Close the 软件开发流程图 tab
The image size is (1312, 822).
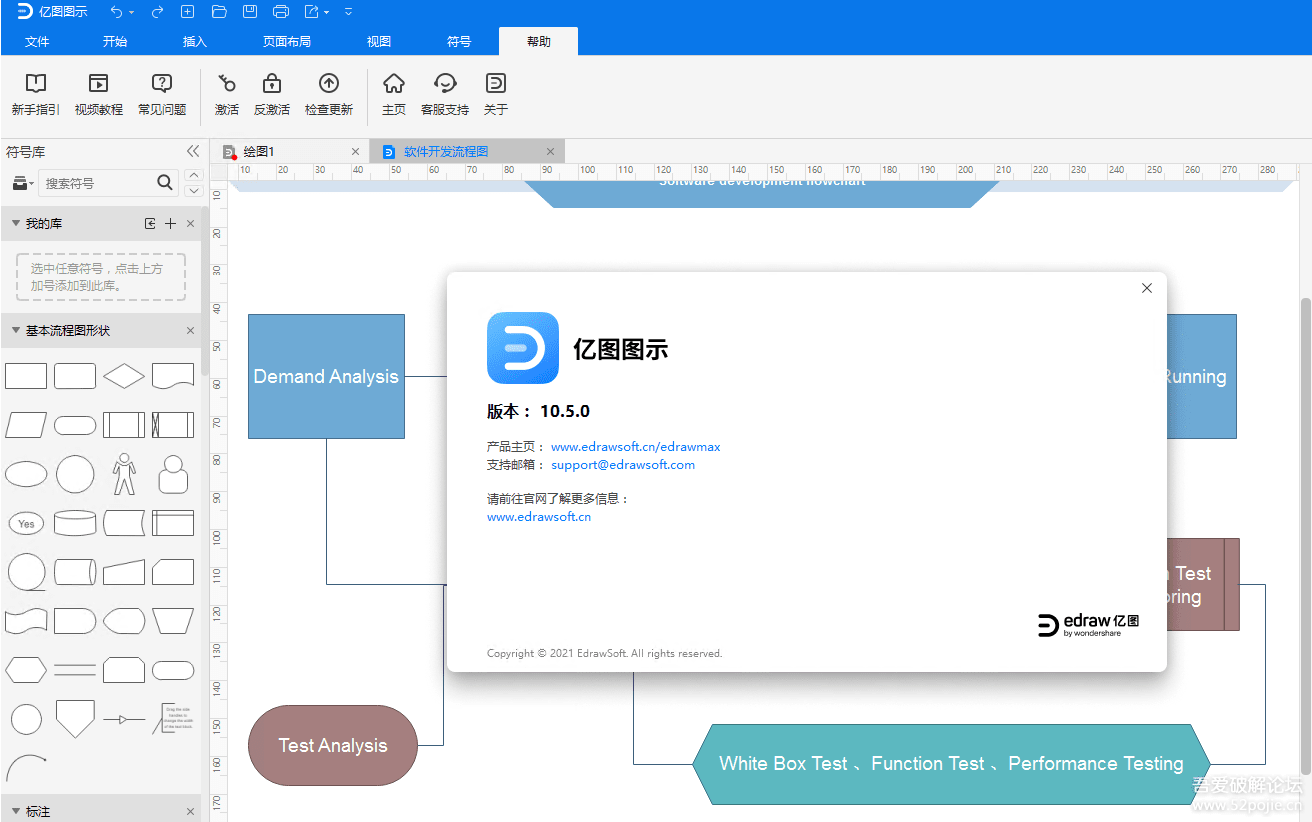550,152
